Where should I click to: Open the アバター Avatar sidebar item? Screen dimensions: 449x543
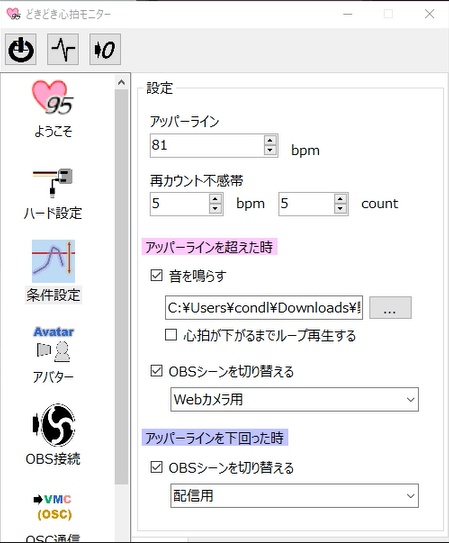click(x=53, y=355)
